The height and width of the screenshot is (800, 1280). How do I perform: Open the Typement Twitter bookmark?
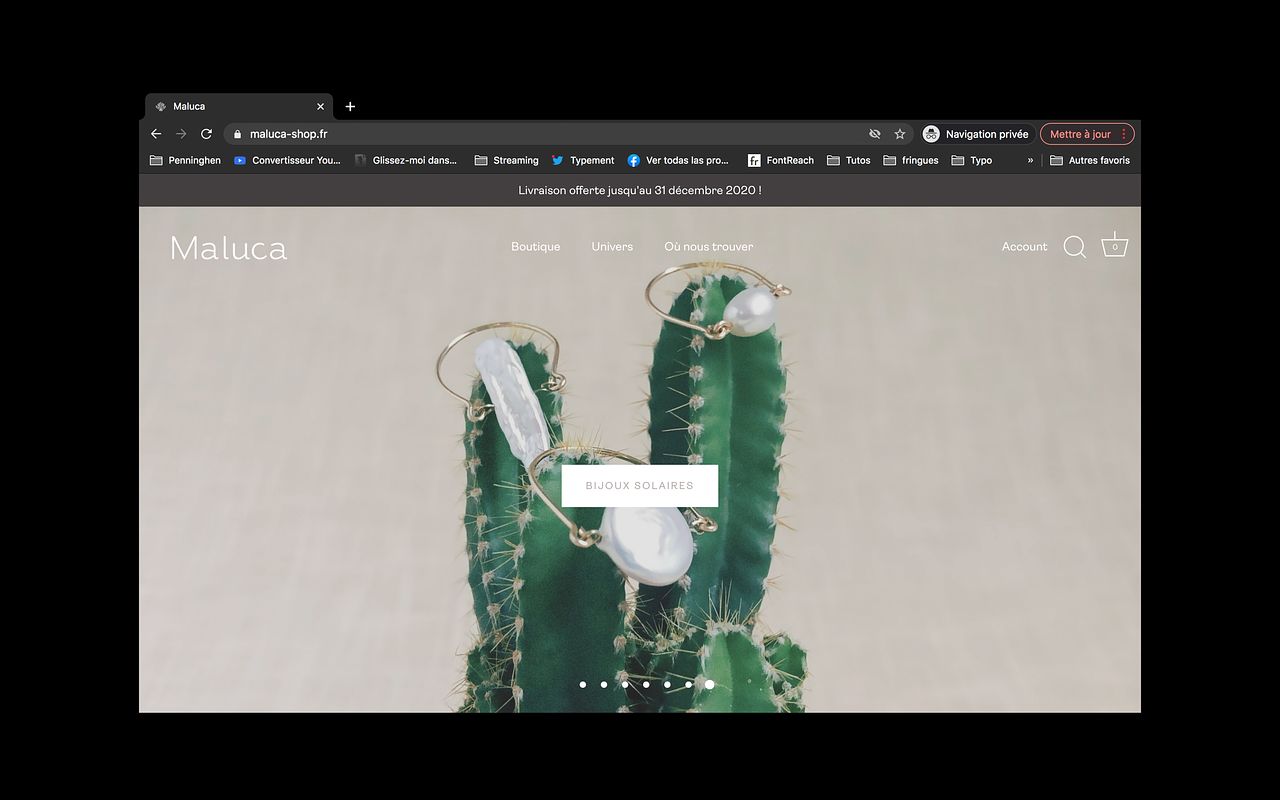pyautogui.click(x=583, y=160)
